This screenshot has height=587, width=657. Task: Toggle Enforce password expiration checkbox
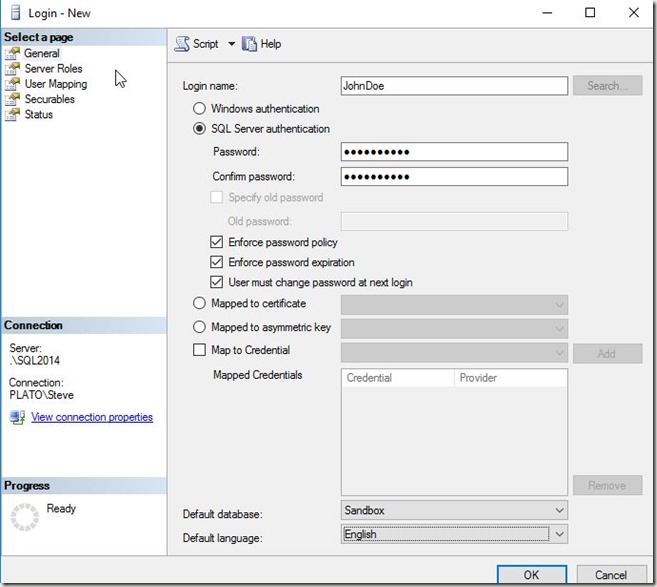point(217,262)
